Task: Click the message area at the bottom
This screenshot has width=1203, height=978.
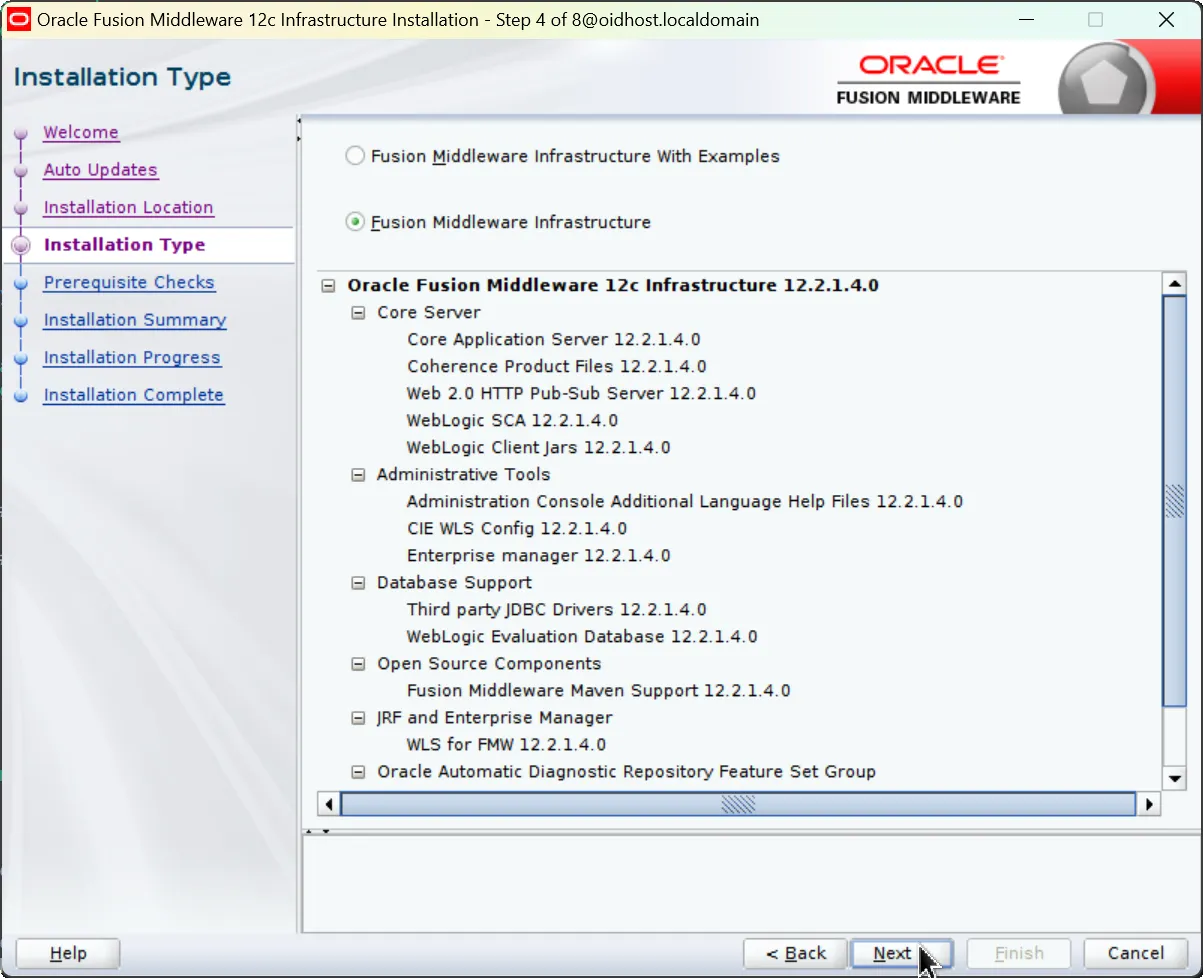Action: point(750,884)
